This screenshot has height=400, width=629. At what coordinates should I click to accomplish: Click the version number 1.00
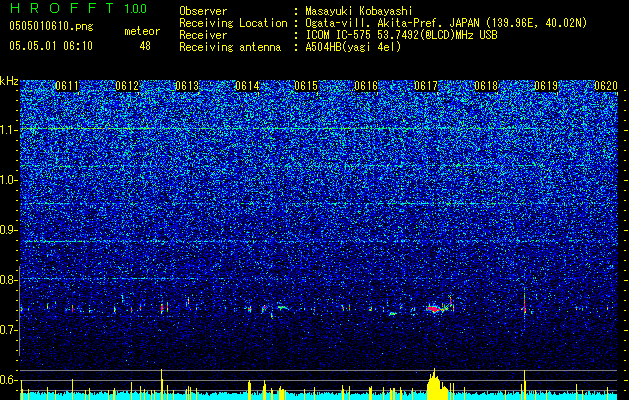135,9
